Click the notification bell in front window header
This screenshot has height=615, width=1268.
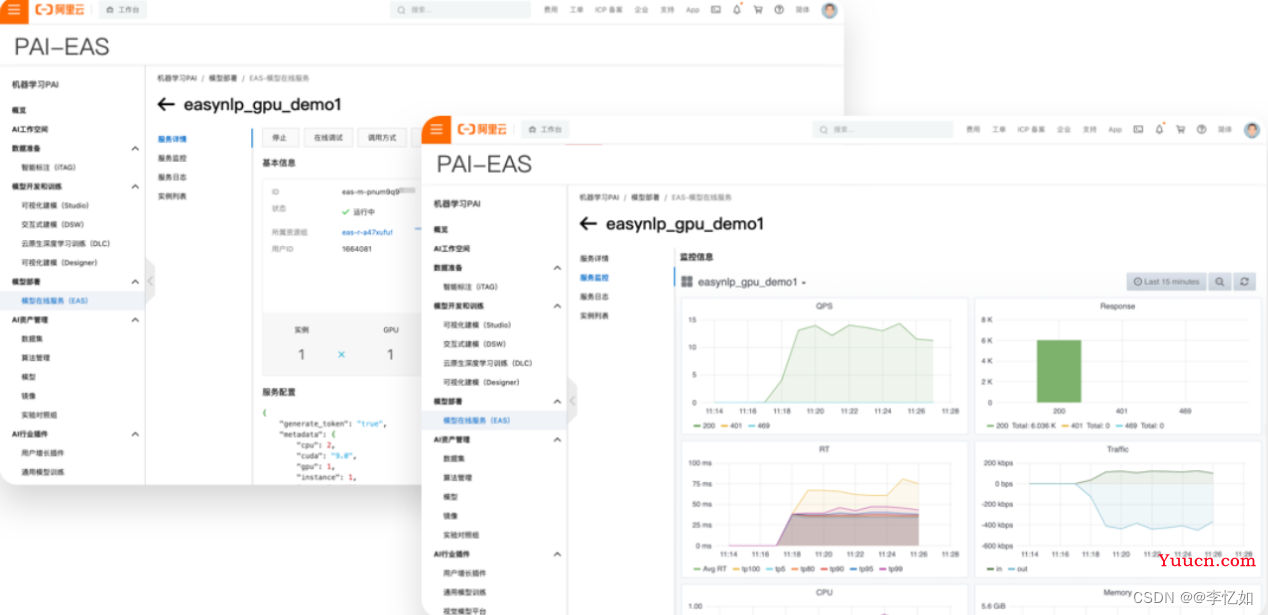[x=1160, y=129]
